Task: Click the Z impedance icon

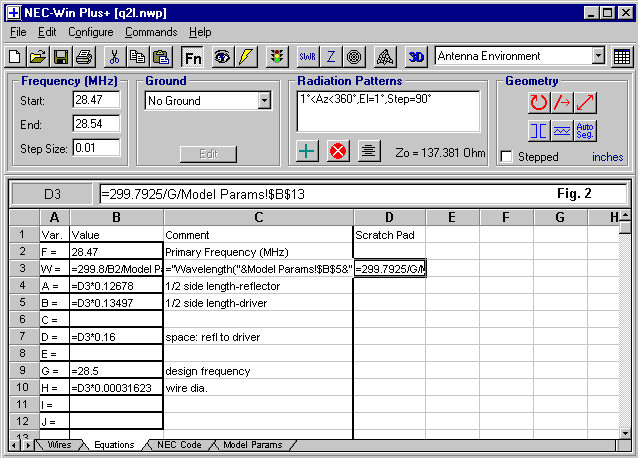Action: tap(331, 56)
